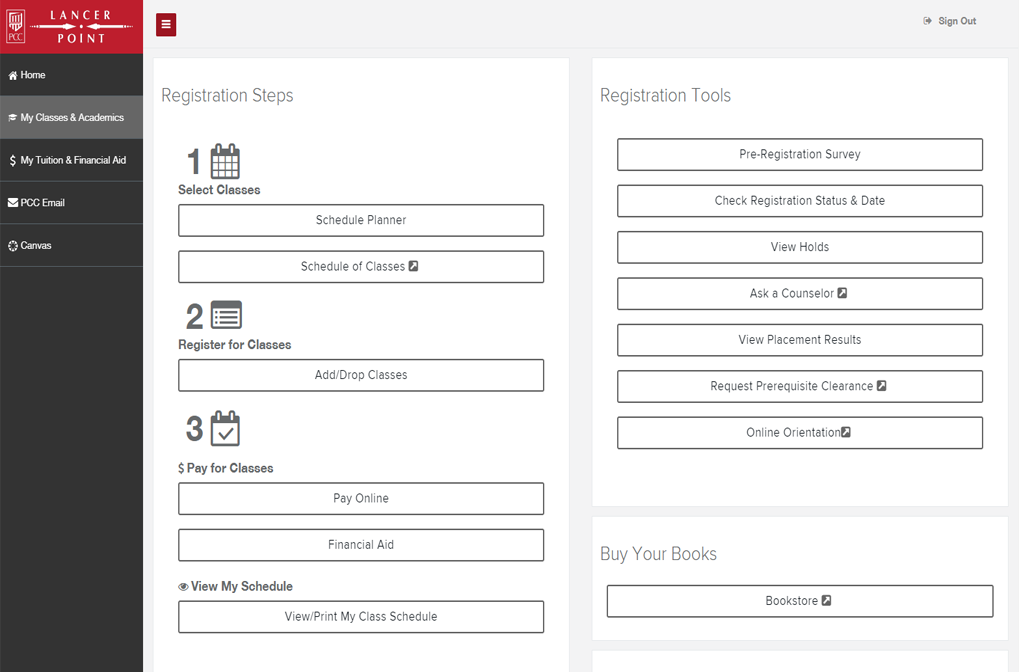Open My Tuition & Financial Aid
Viewport: 1019px width, 672px height.
point(71,161)
